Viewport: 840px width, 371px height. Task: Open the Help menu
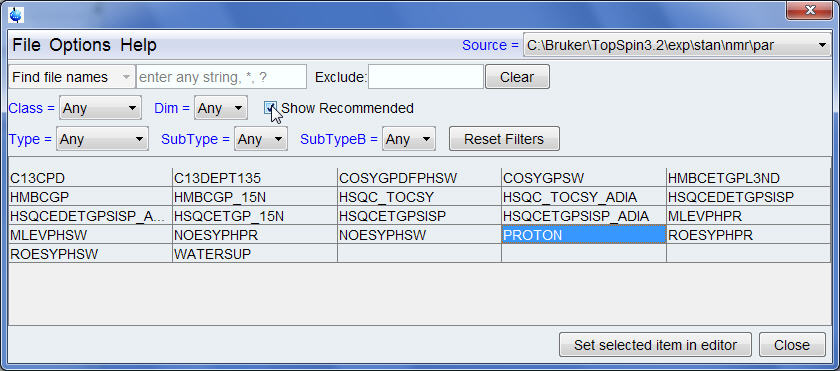[x=138, y=45]
